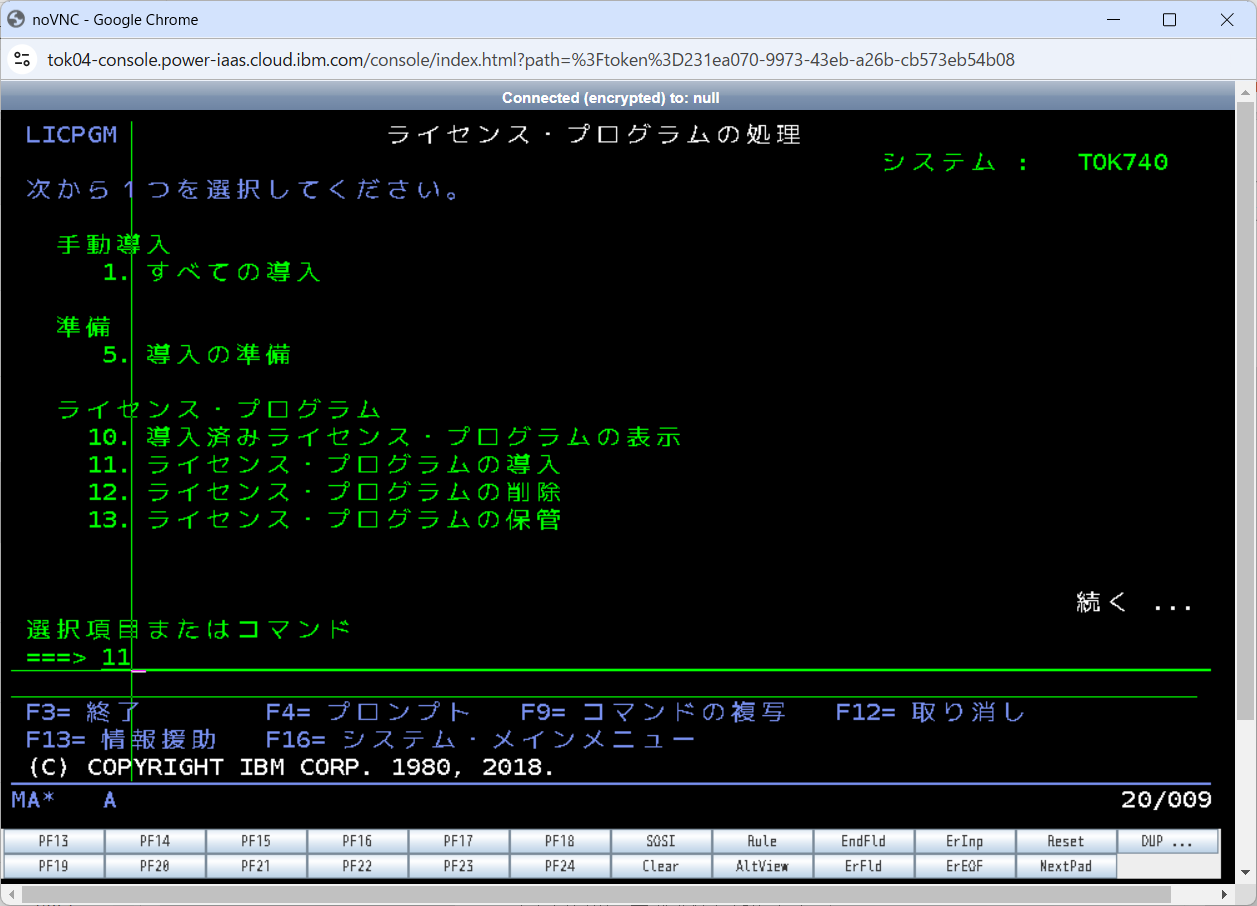
Task: Click the PF19 key button
Action: coord(54,866)
